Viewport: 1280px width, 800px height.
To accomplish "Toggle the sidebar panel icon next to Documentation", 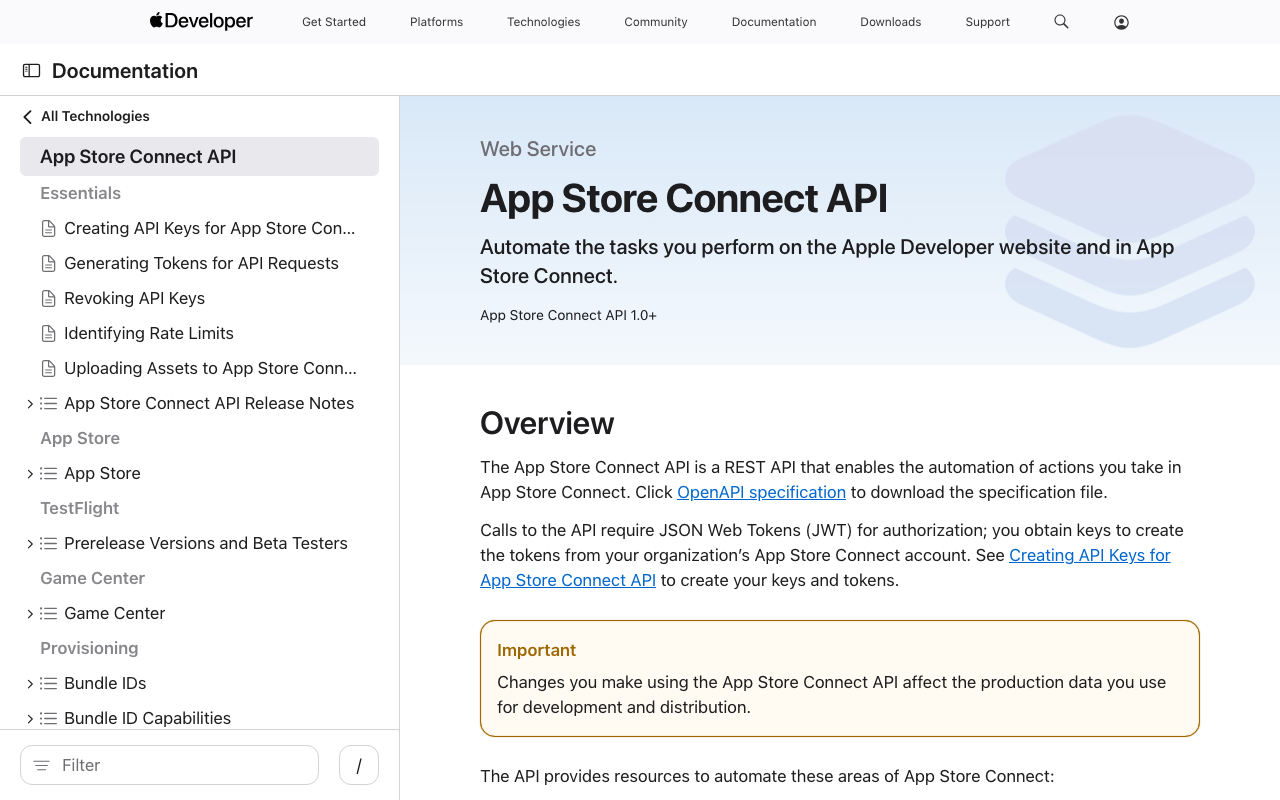I will coord(31,70).
